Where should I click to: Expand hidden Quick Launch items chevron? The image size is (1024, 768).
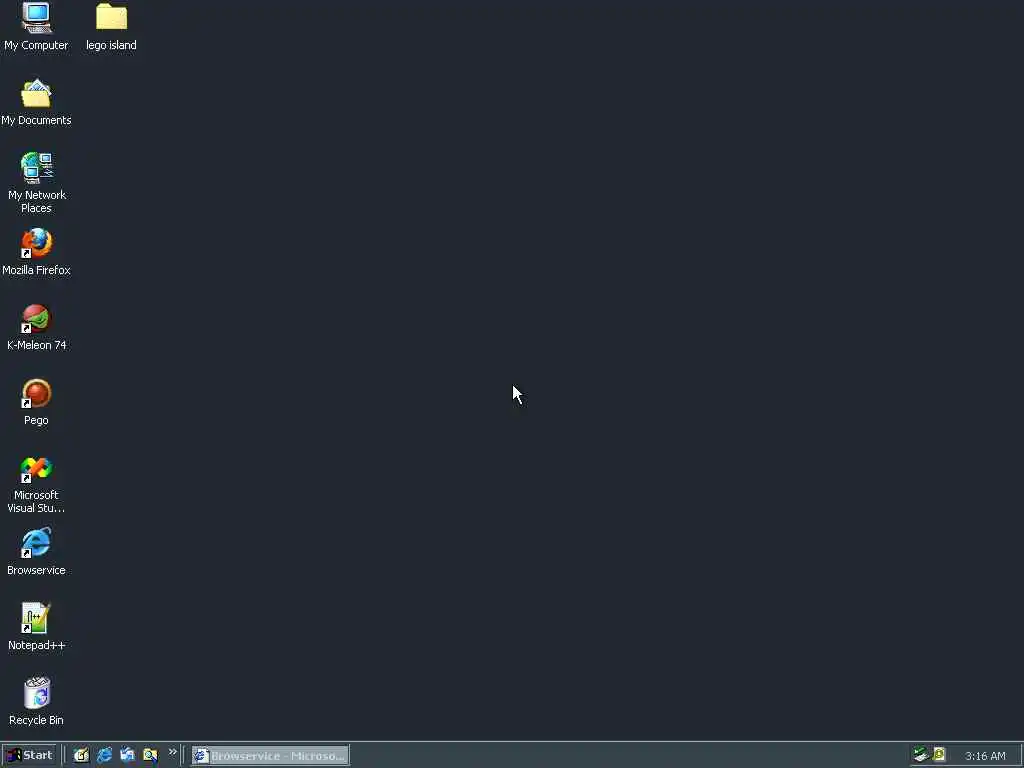point(172,752)
